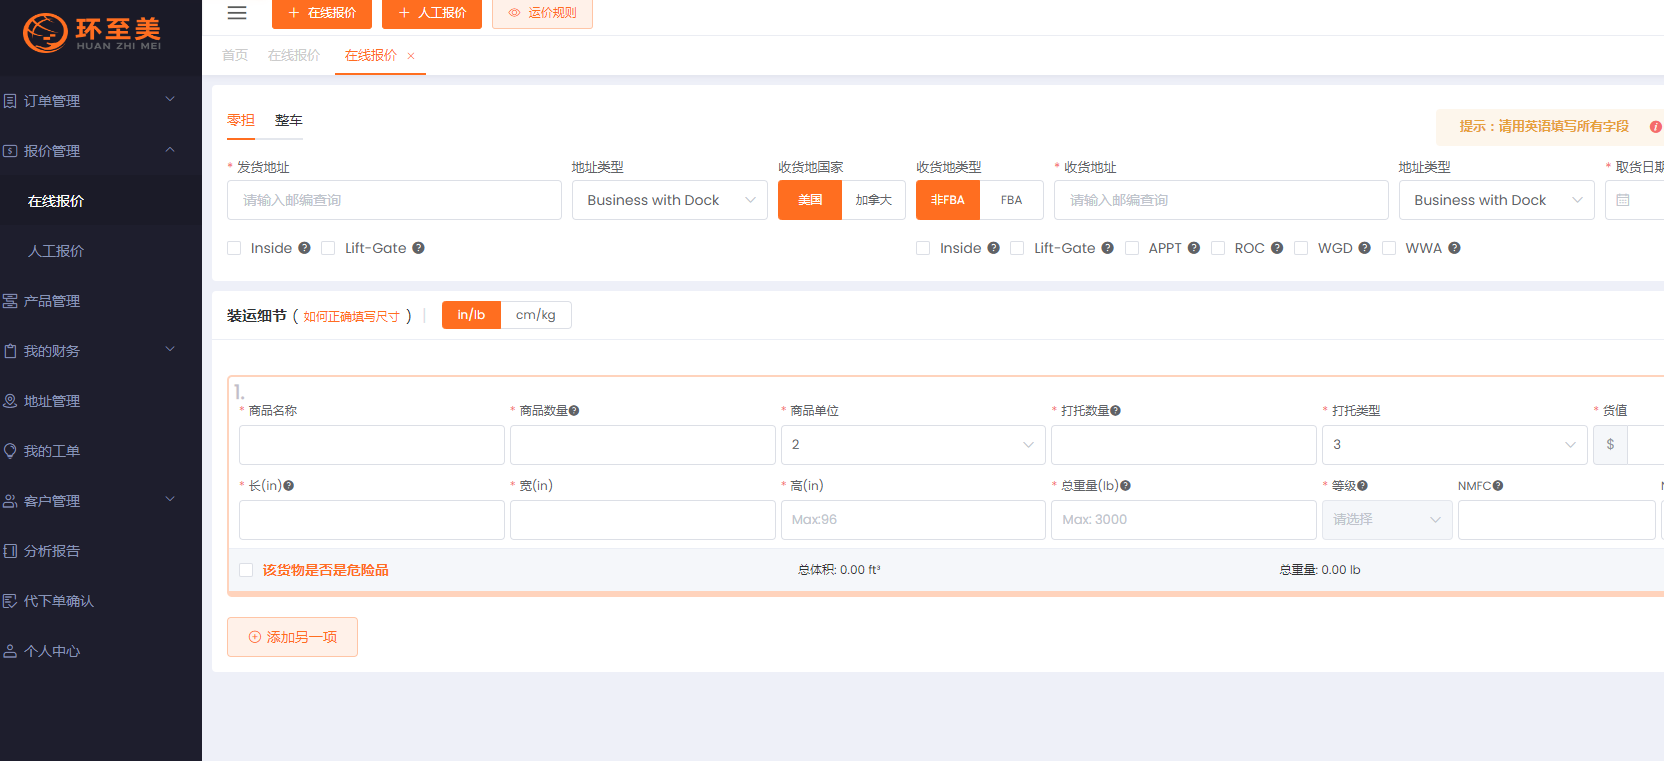Click the 添加另一项 button

(x=292, y=637)
